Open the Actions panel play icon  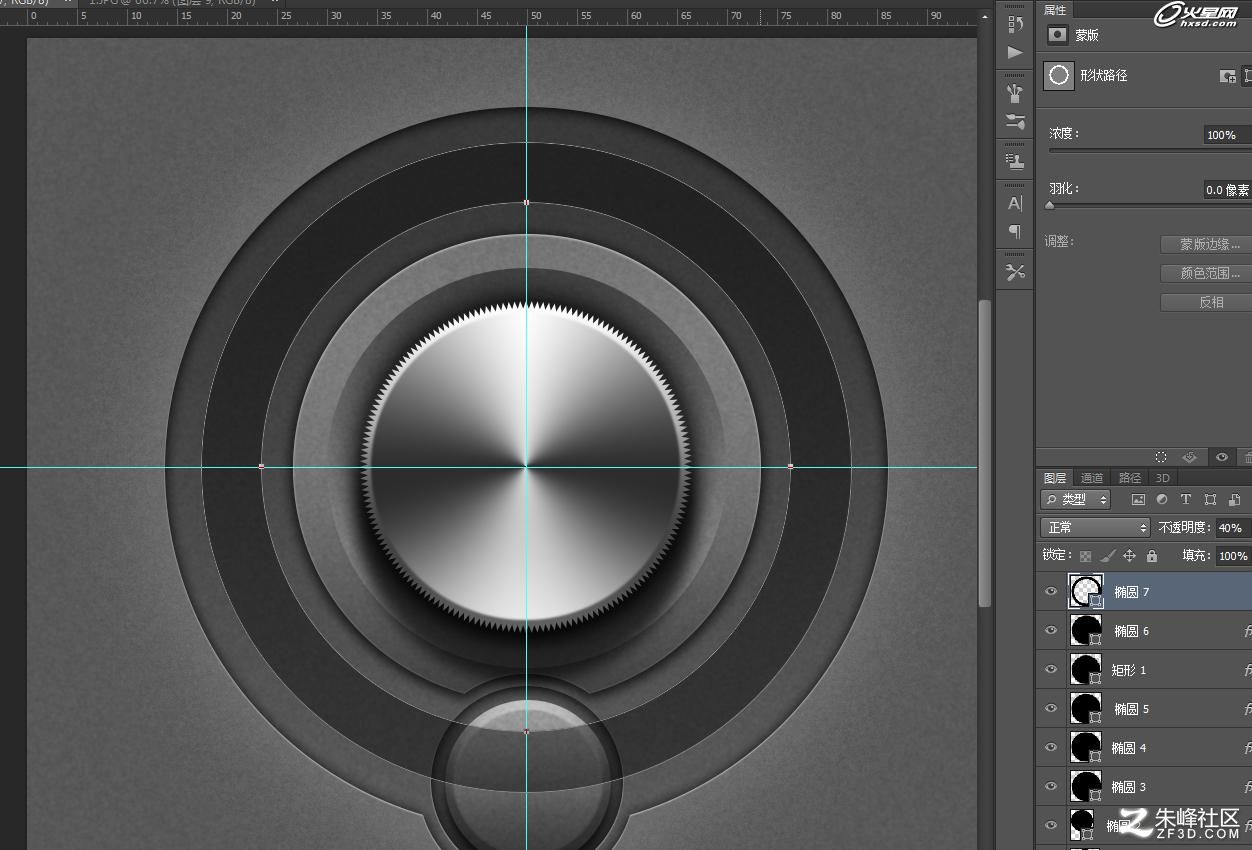[1015, 52]
